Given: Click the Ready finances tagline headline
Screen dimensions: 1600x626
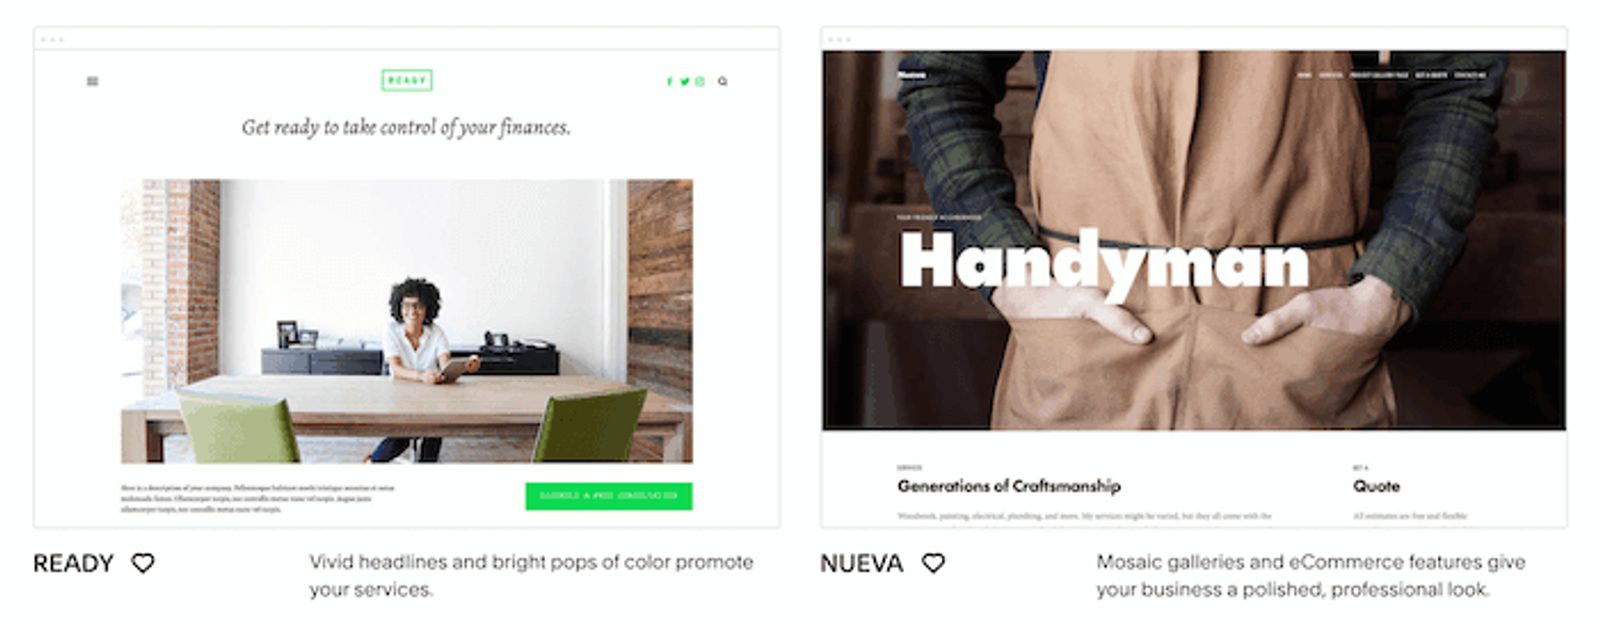Looking at the screenshot, I should pyautogui.click(x=406, y=128).
